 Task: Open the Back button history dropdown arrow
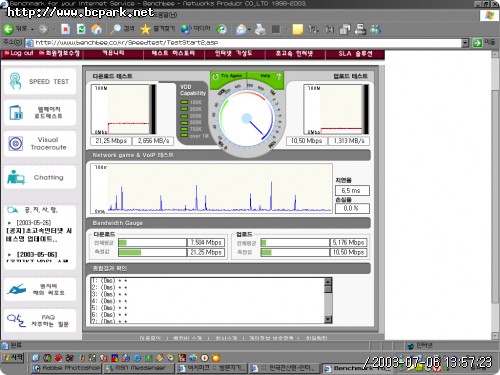click(32, 30)
